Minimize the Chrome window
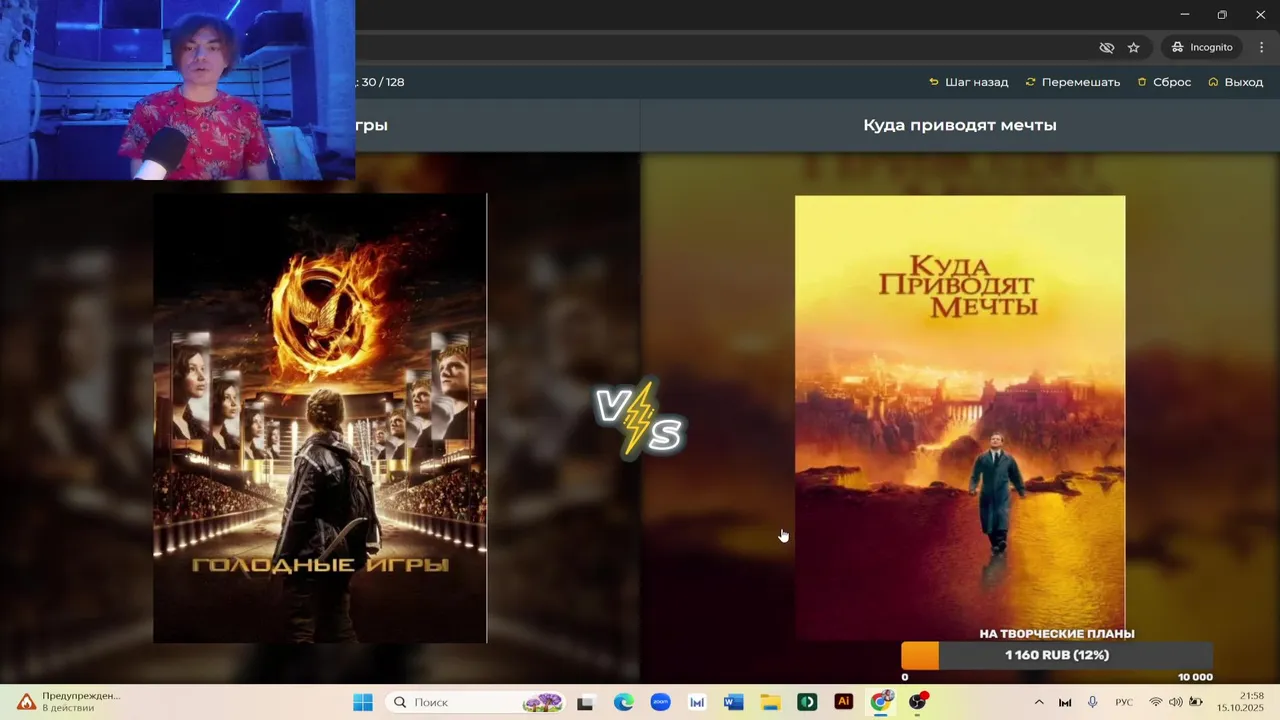 click(1185, 14)
